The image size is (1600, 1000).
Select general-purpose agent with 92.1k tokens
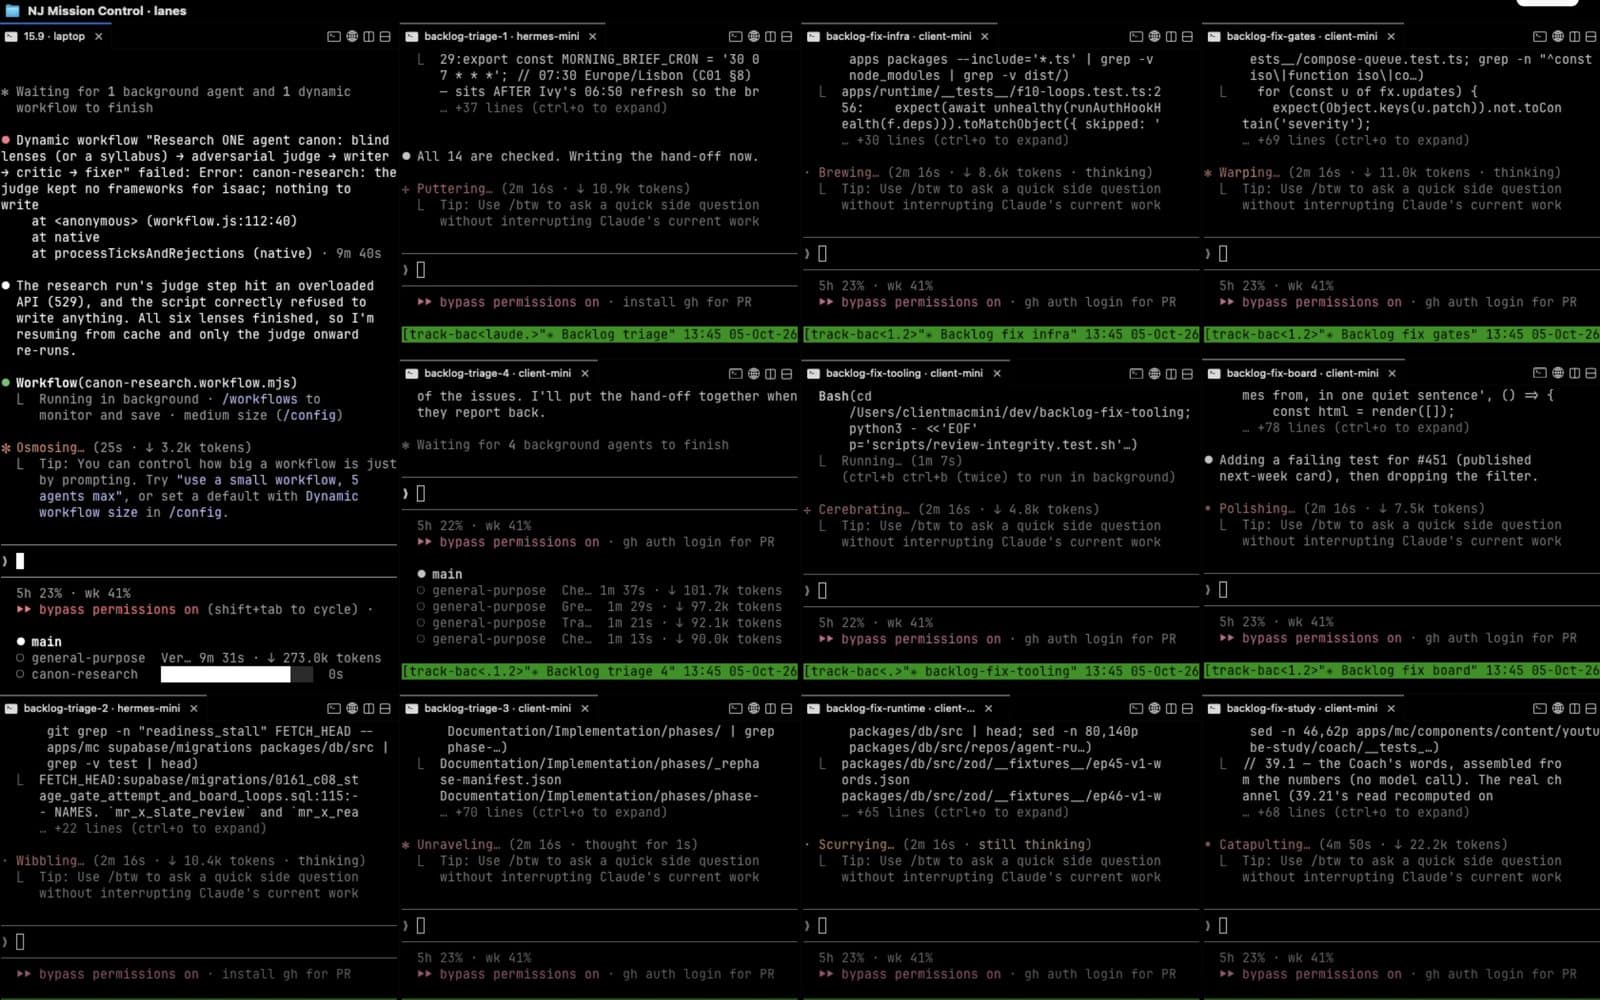(x=599, y=623)
